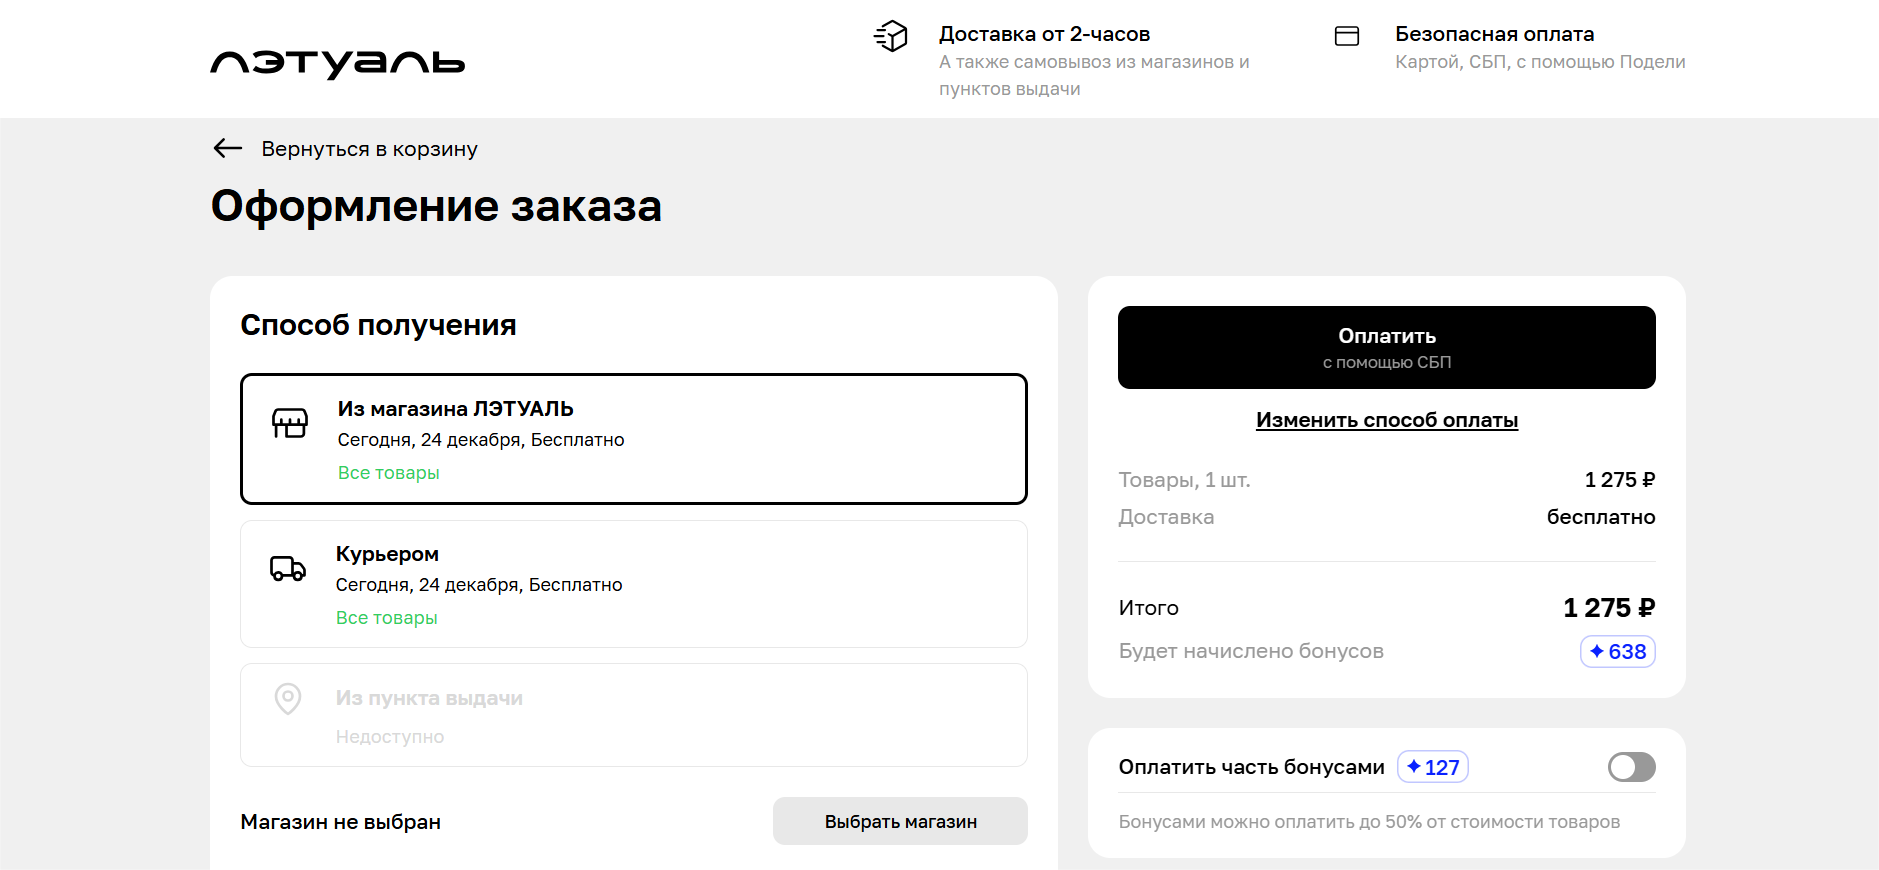1879x870 pixels.
Task: Open 'Все товары' under courier option
Action: pyautogui.click(x=386, y=618)
